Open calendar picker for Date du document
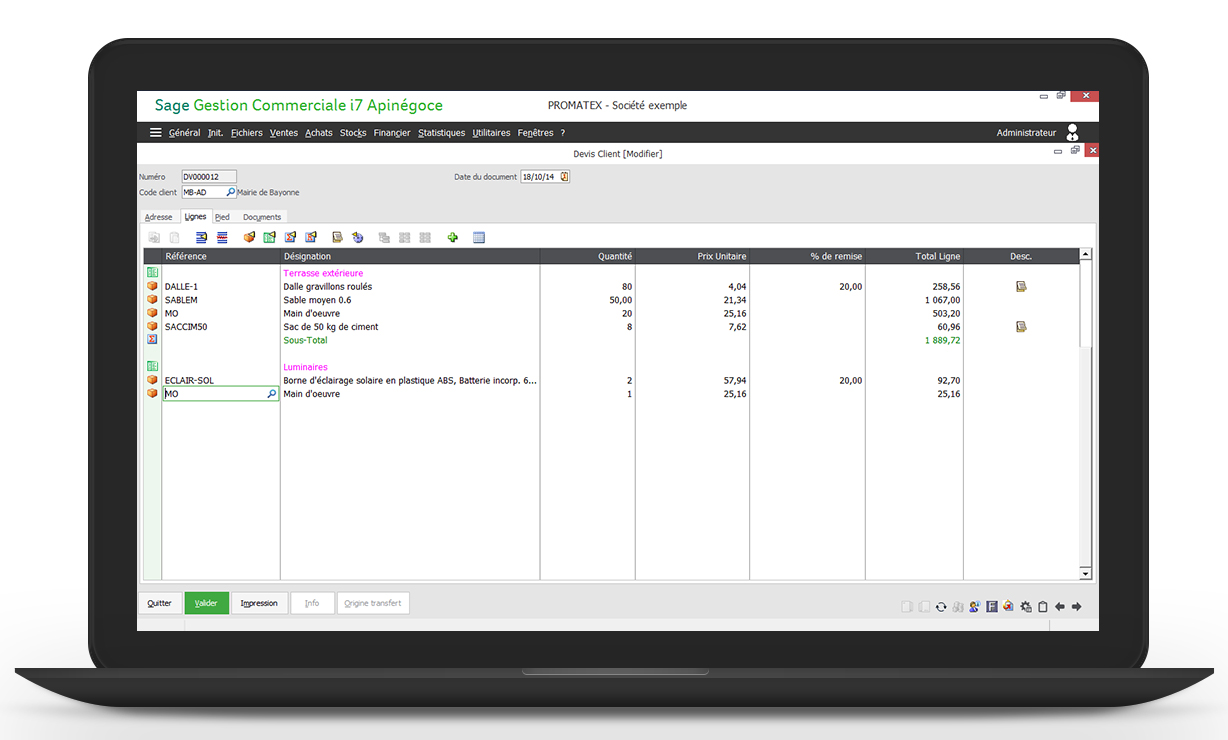The image size is (1228, 740). (564, 177)
